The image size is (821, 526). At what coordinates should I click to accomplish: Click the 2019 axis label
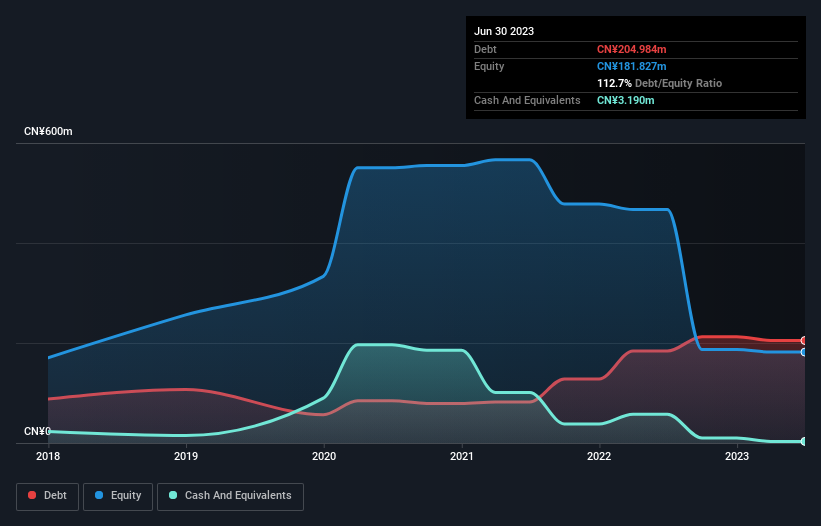[186, 456]
